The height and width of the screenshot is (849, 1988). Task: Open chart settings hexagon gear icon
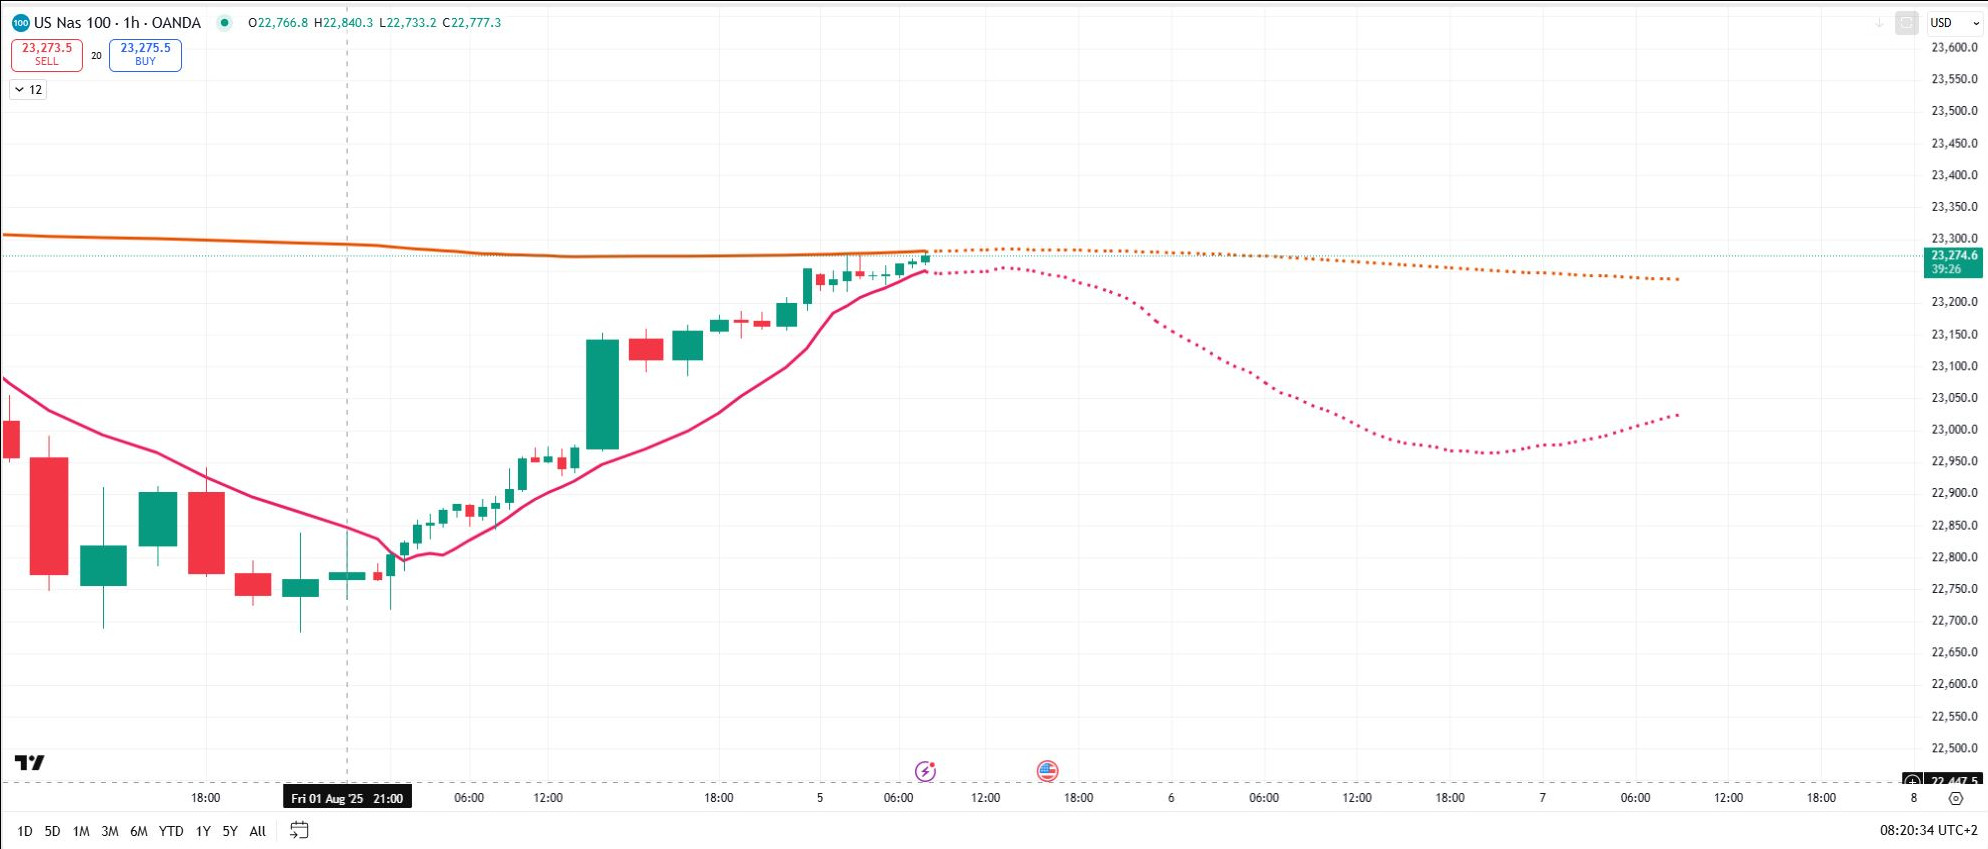click(1956, 798)
